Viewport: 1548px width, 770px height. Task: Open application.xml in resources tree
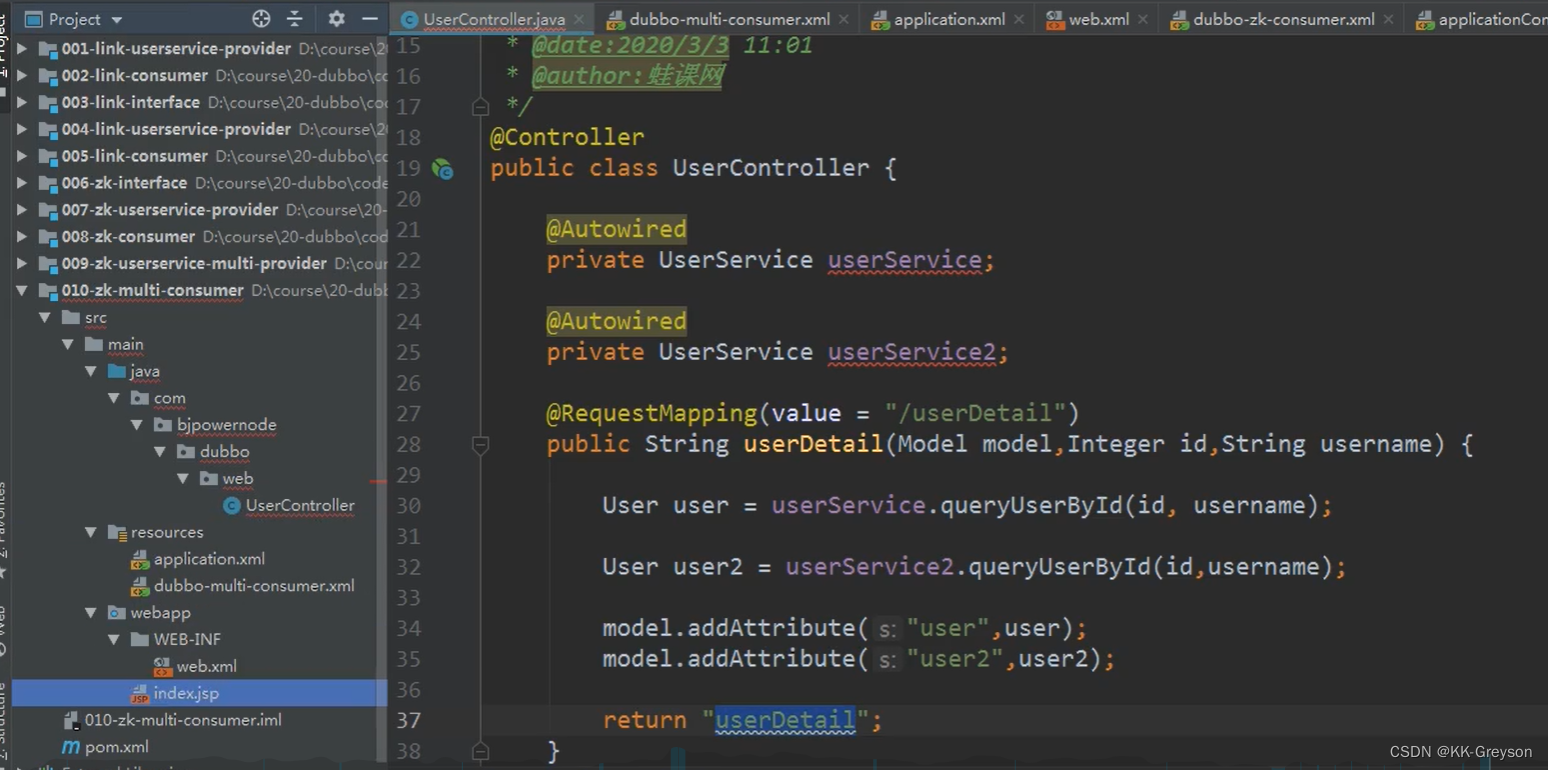point(209,560)
